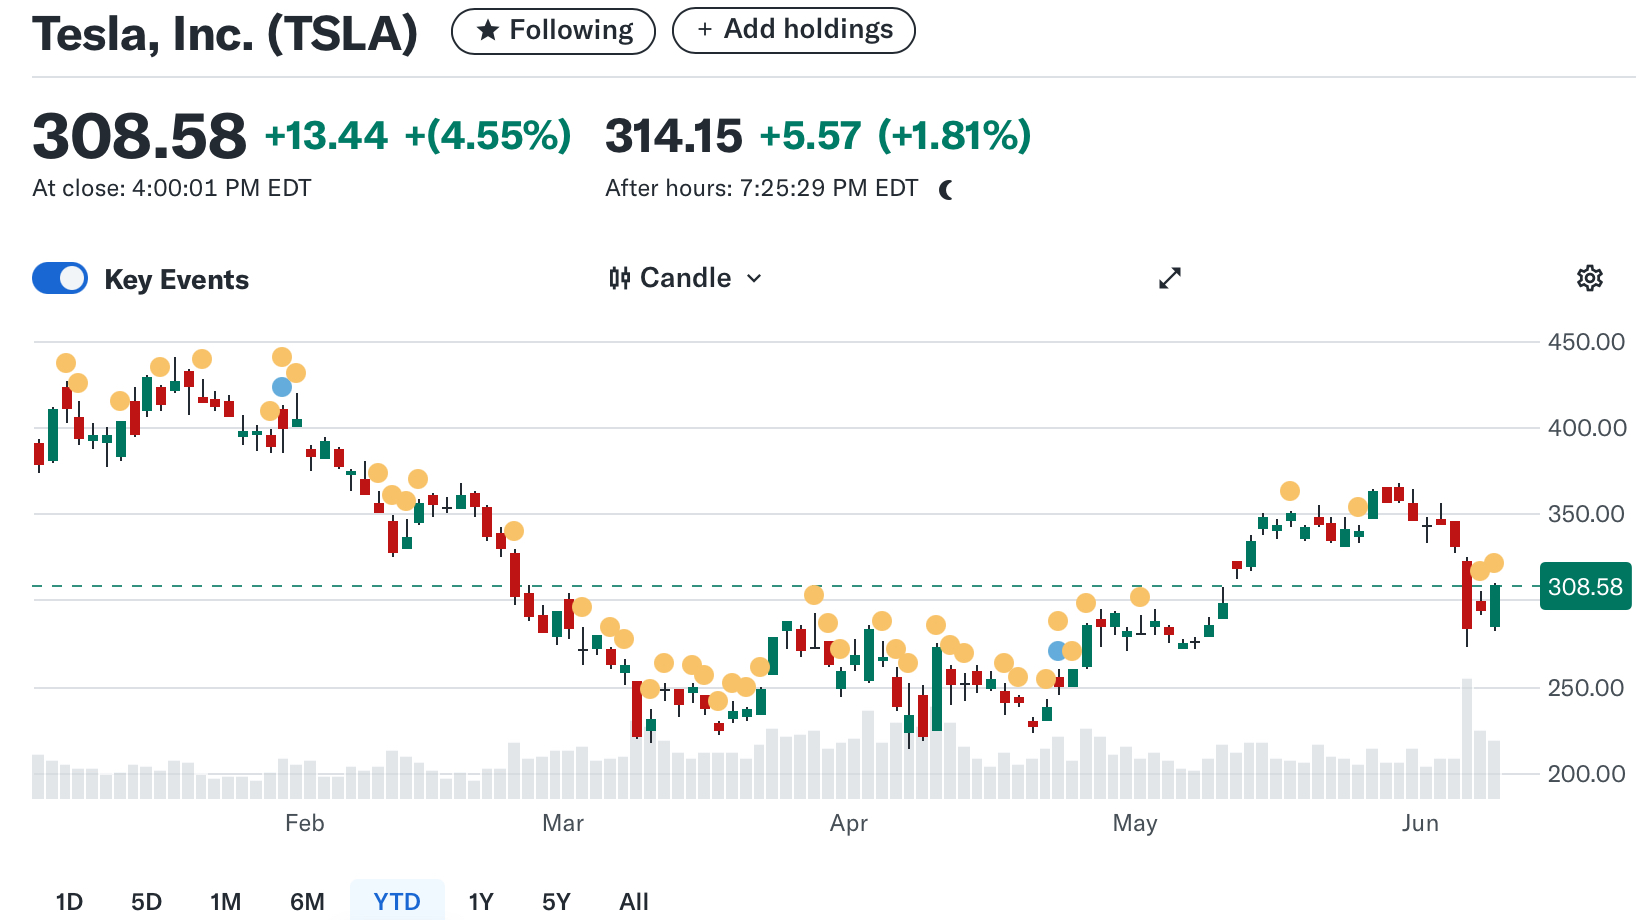The height and width of the screenshot is (920, 1650).
Task: Click the candlestick chart type icon
Action: pos(620,278)
